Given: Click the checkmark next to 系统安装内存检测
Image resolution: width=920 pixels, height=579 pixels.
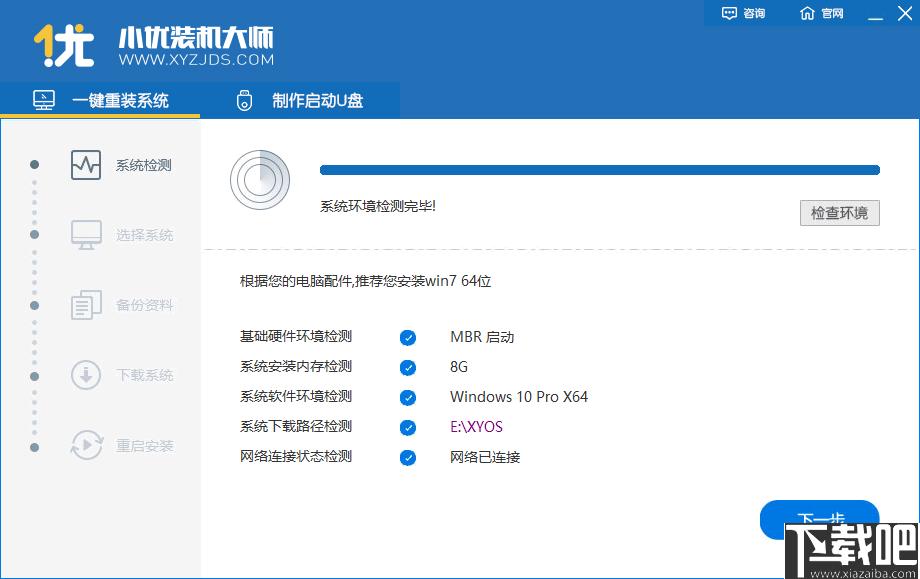Looking at the screenshot, I should (x=408, y=367).
